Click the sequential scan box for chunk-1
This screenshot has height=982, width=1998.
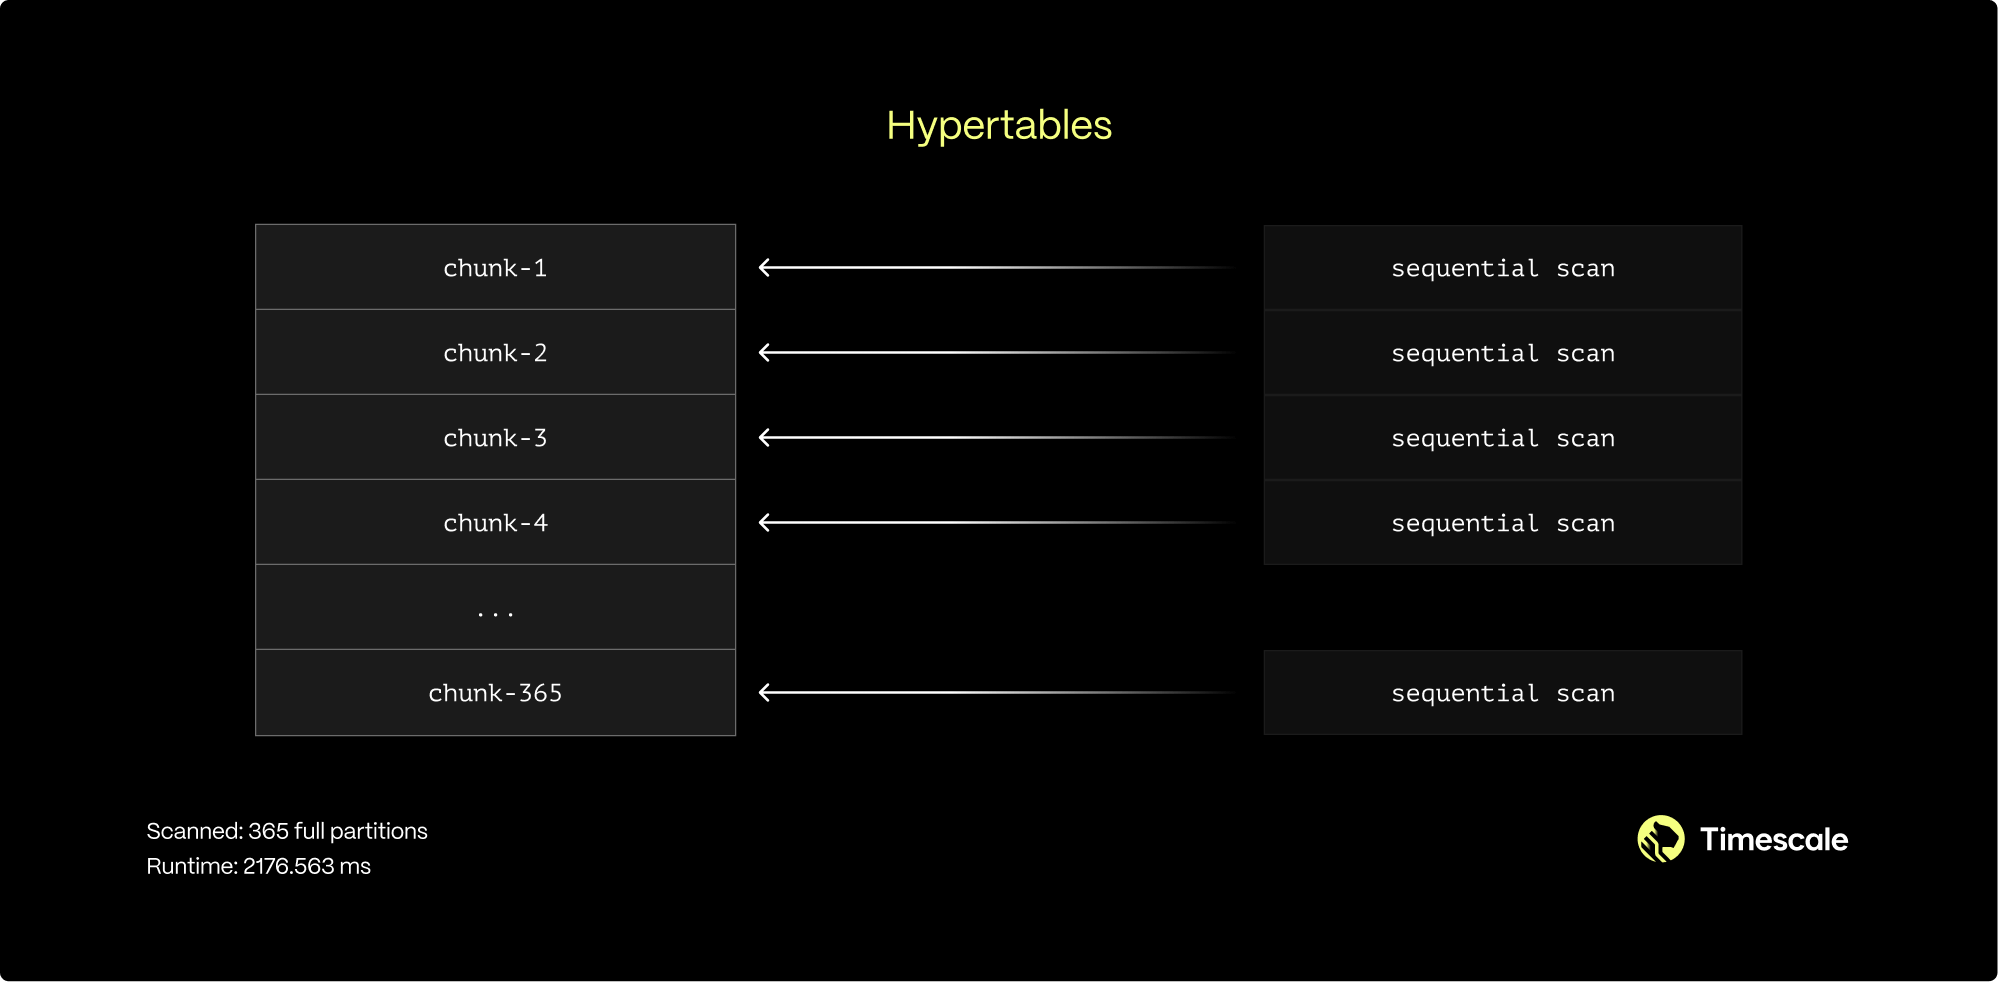(1502, 268)
